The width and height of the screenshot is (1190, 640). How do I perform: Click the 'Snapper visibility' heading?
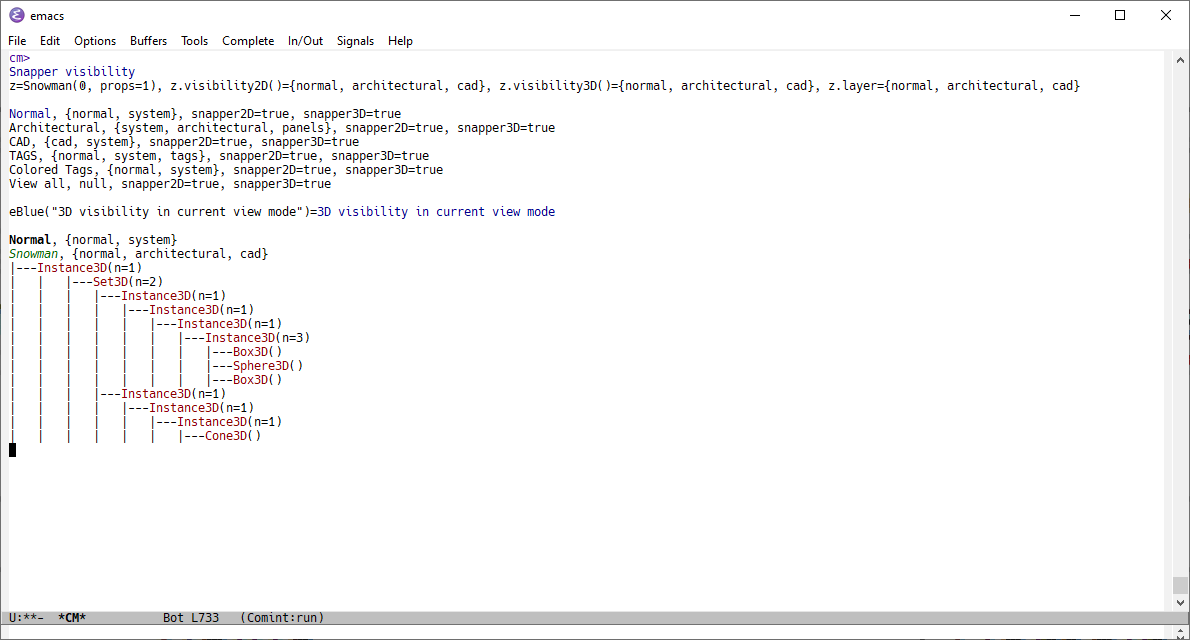[x=72, y=71]
